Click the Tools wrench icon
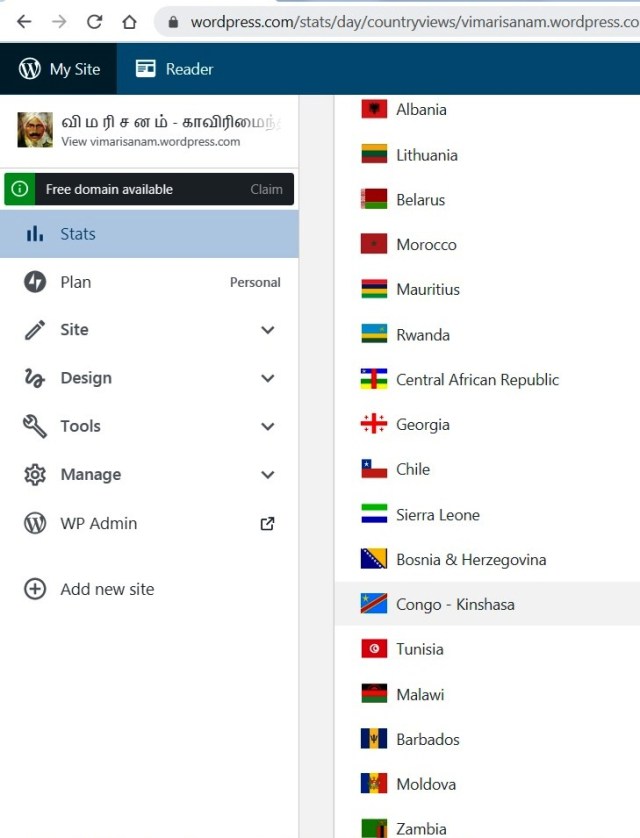This screenshot has height=838, width=640. [35, 426]
